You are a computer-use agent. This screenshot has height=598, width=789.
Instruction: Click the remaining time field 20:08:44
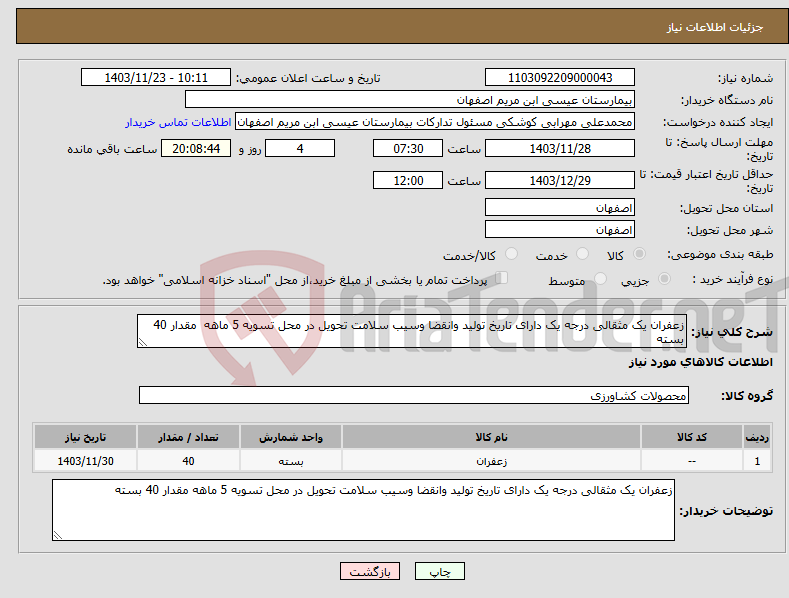click(196, 148)
